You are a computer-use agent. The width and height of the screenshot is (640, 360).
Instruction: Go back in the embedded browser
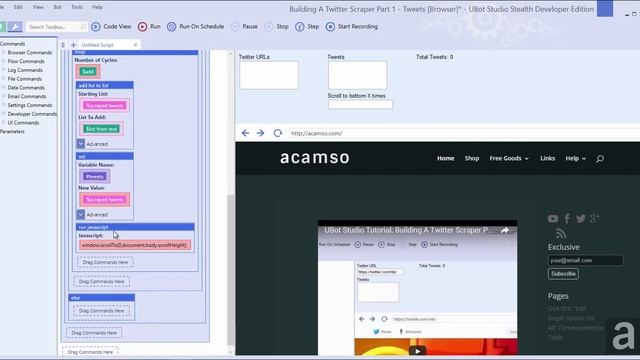pyautogui.click(x=245, y=133)
